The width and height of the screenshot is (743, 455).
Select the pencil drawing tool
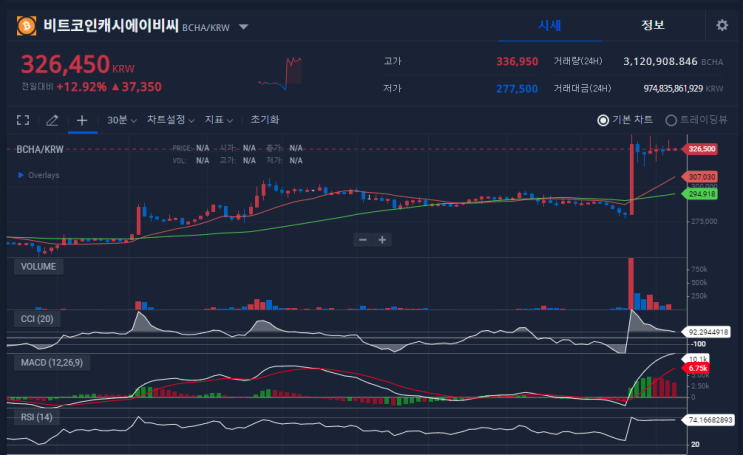tap(52, 120)
